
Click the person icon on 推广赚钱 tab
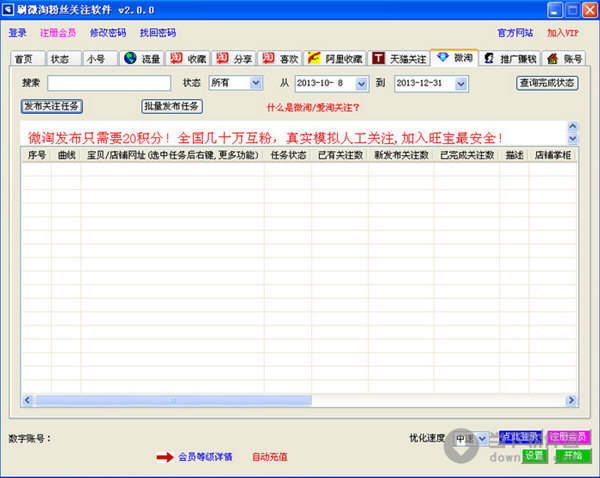coord(490,58)
